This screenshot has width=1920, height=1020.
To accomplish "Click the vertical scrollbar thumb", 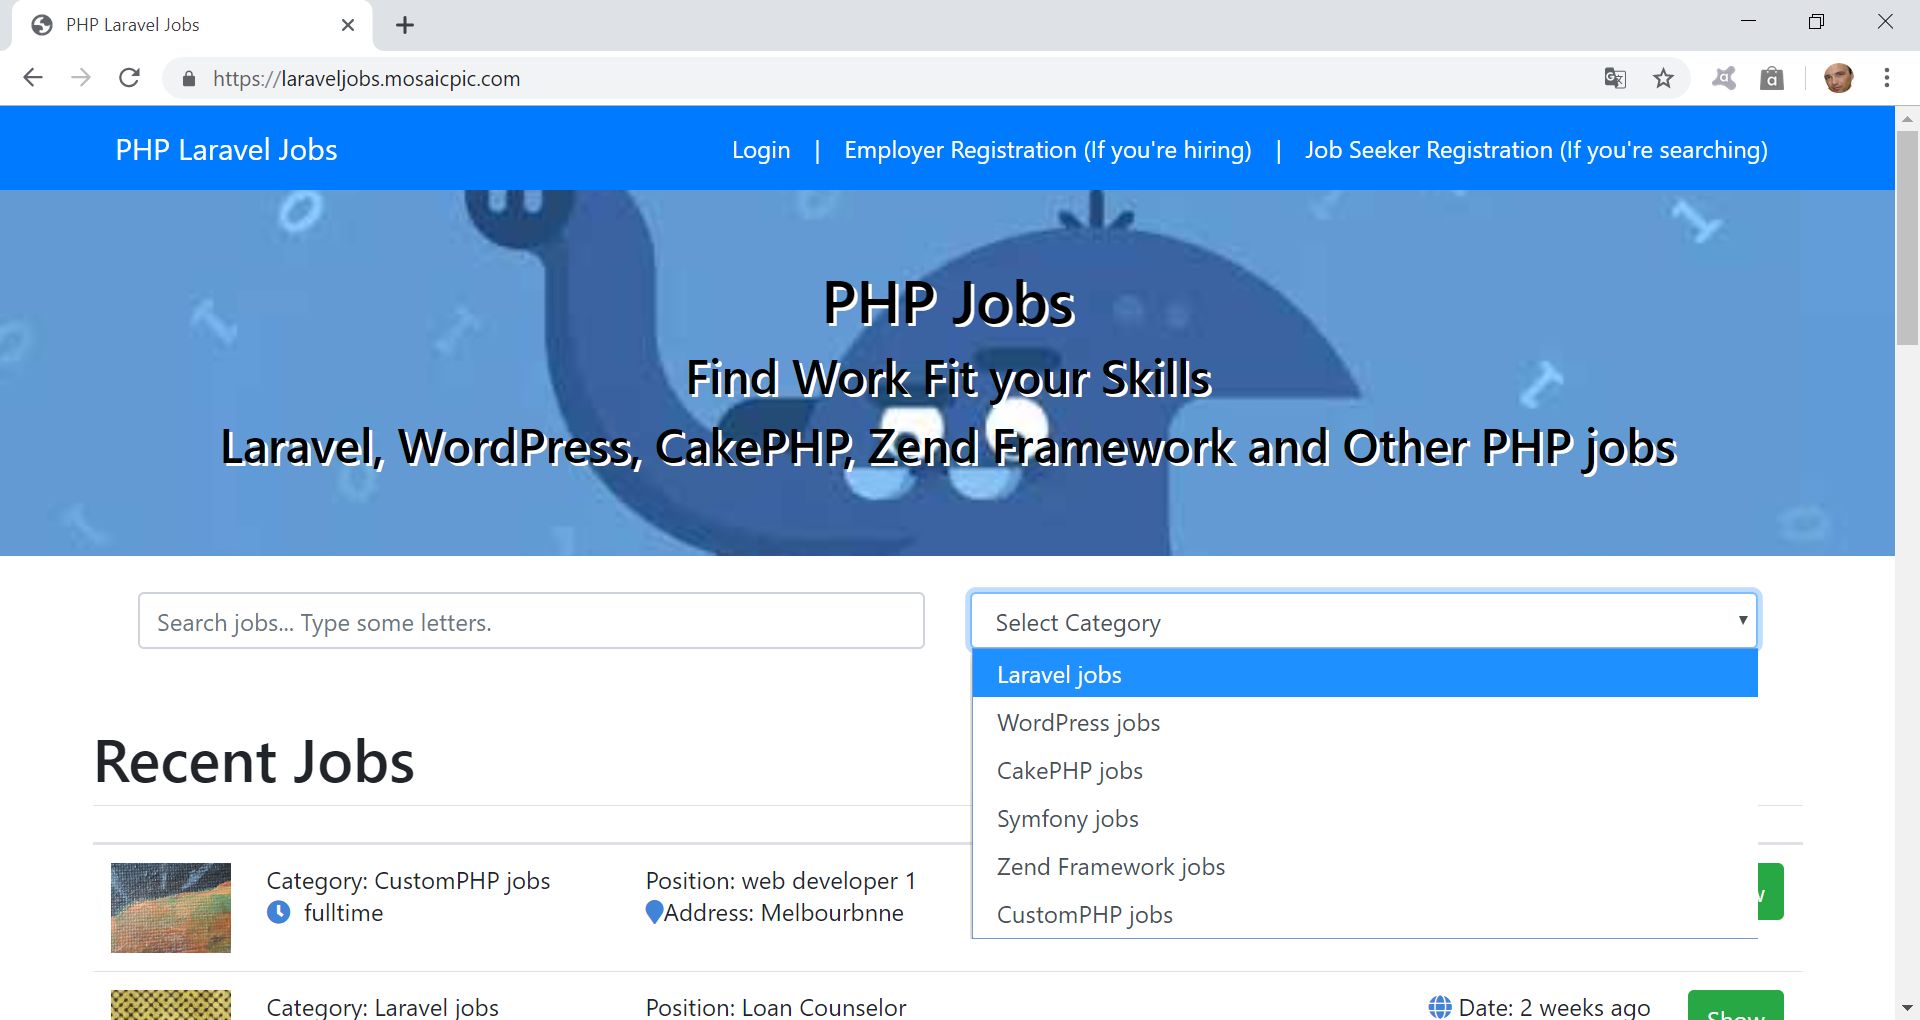I will click(1907, 238).
